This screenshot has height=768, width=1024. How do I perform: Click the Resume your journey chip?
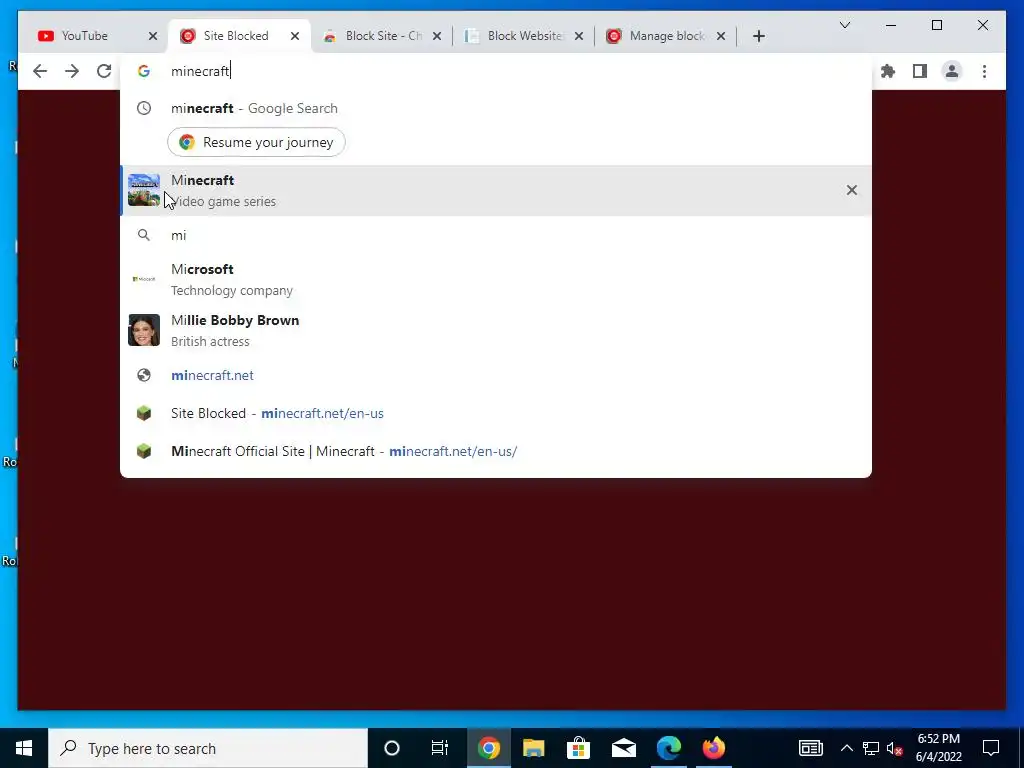pyautogui.click(x=256, y=142)
